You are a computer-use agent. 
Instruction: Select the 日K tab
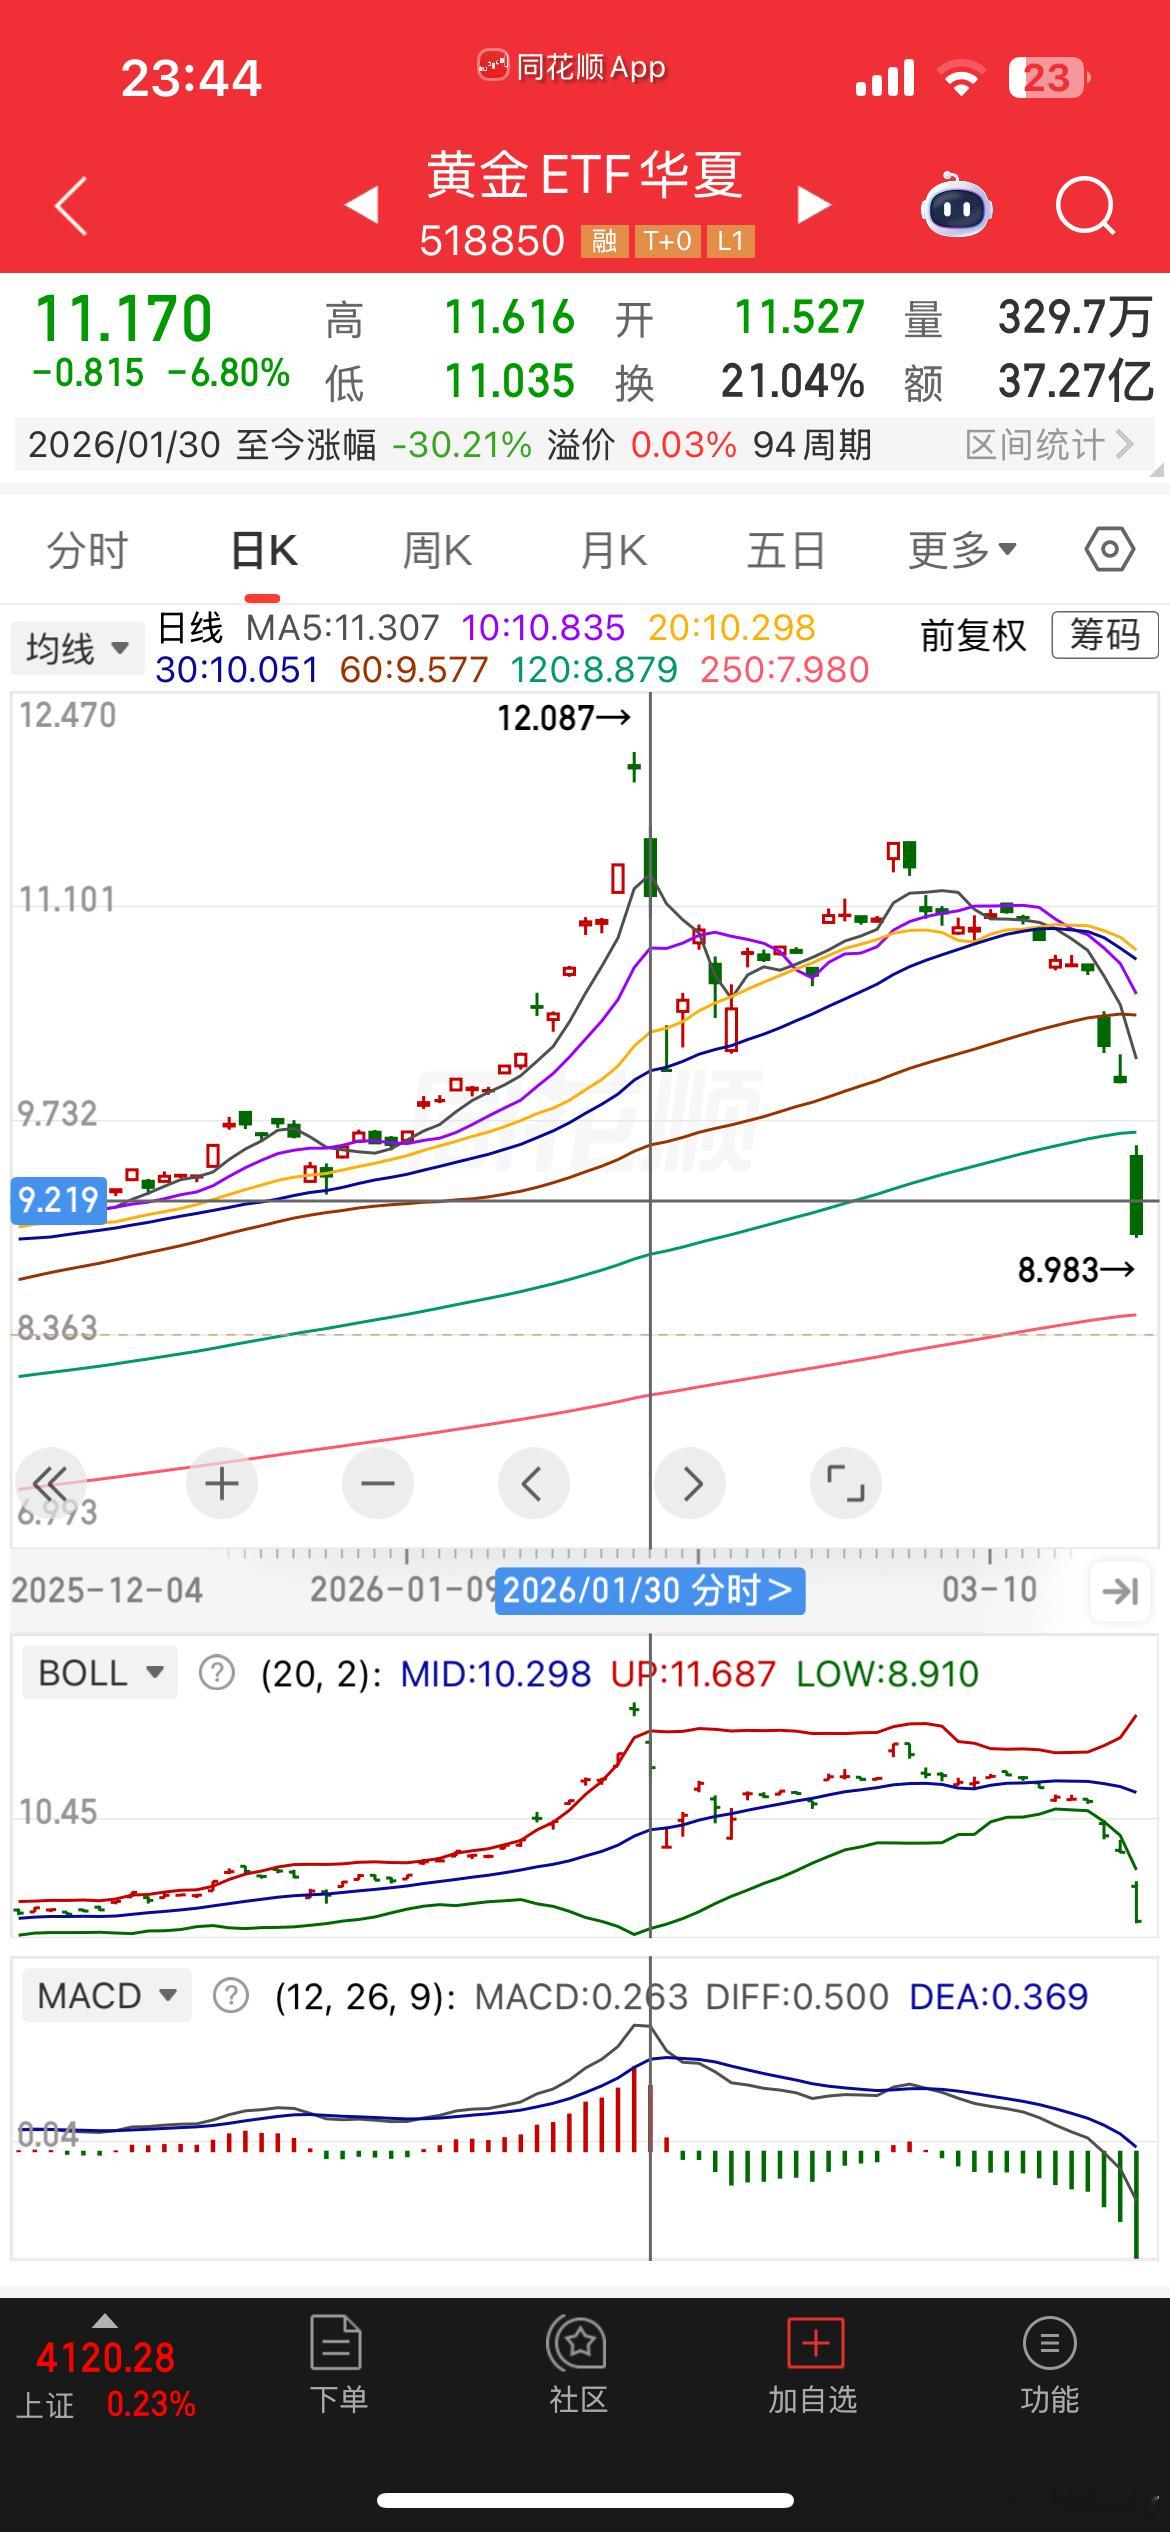click(x=263, y=550)
